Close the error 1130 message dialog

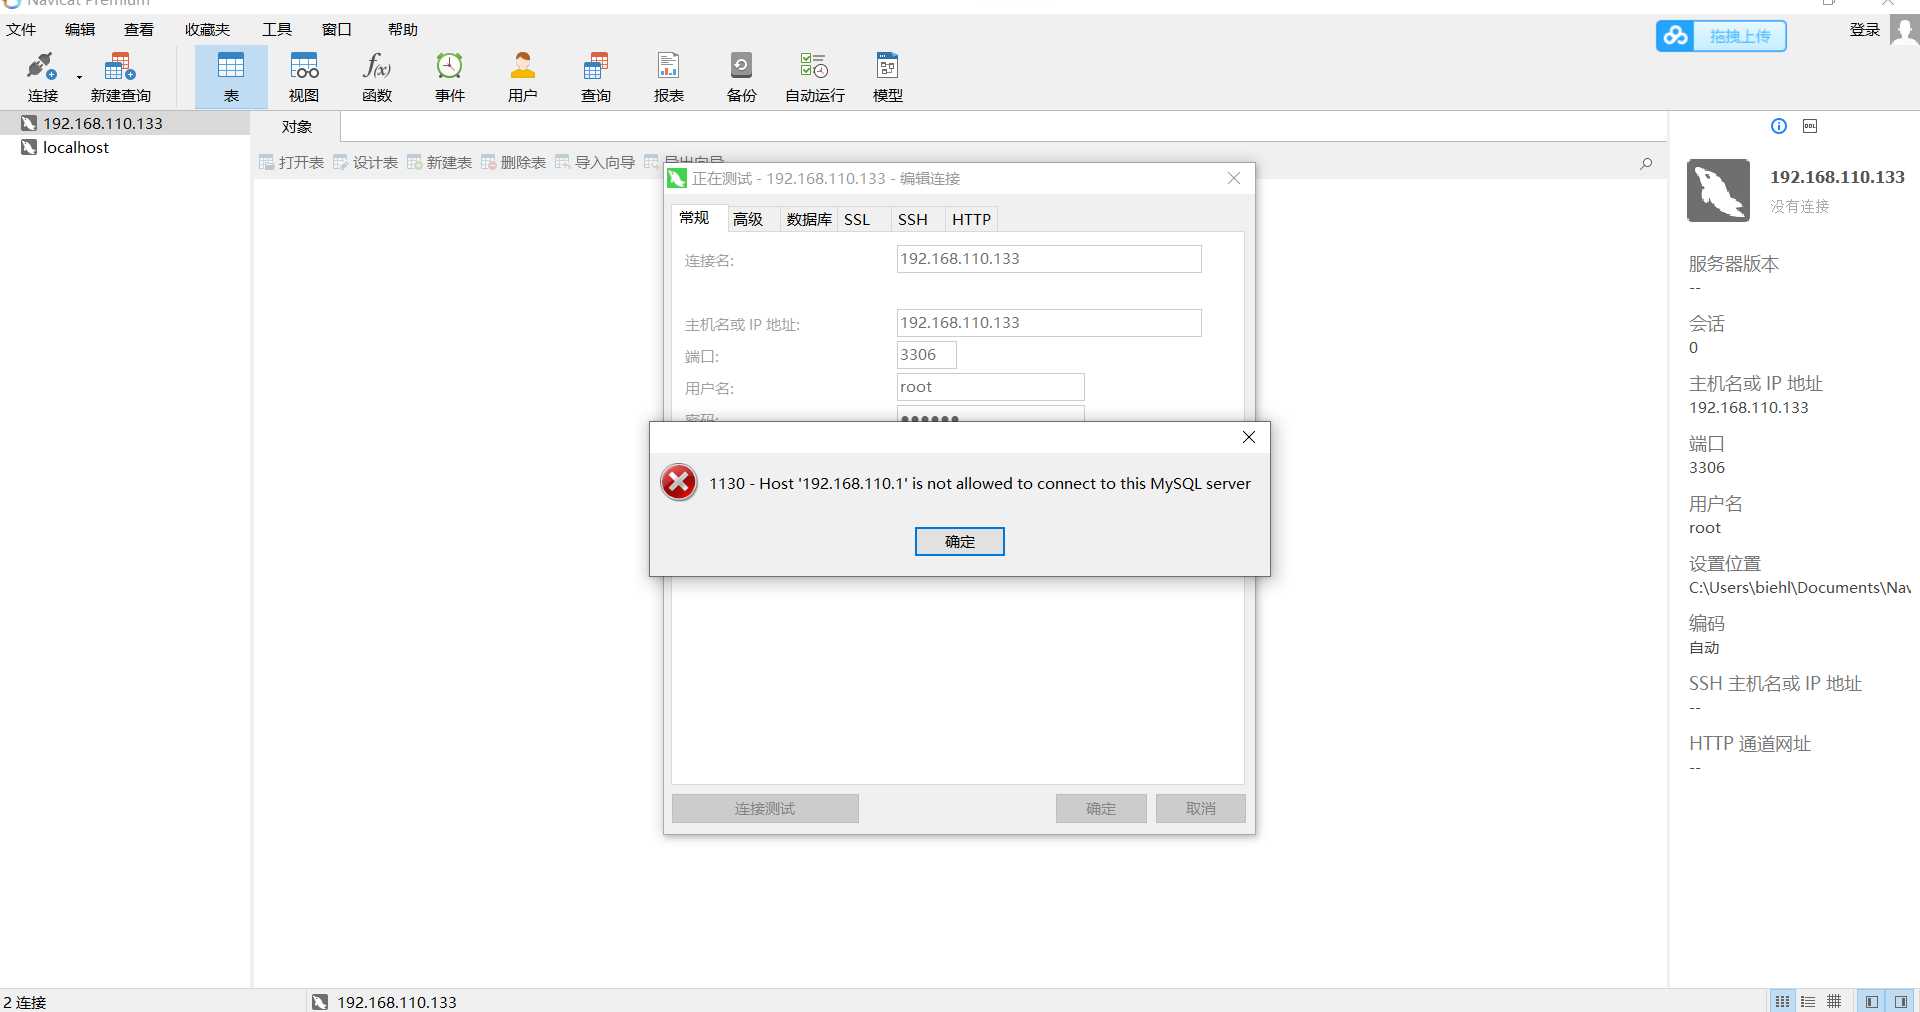point(1249,437)
